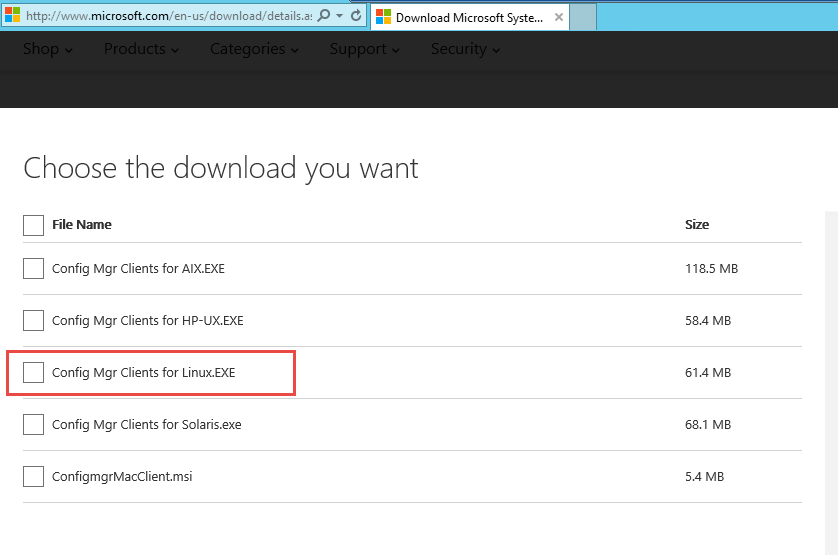Click the ConfigmgrMacClient.msi file name text
Screen dimensions: 838x559
(x=122, y=476)
